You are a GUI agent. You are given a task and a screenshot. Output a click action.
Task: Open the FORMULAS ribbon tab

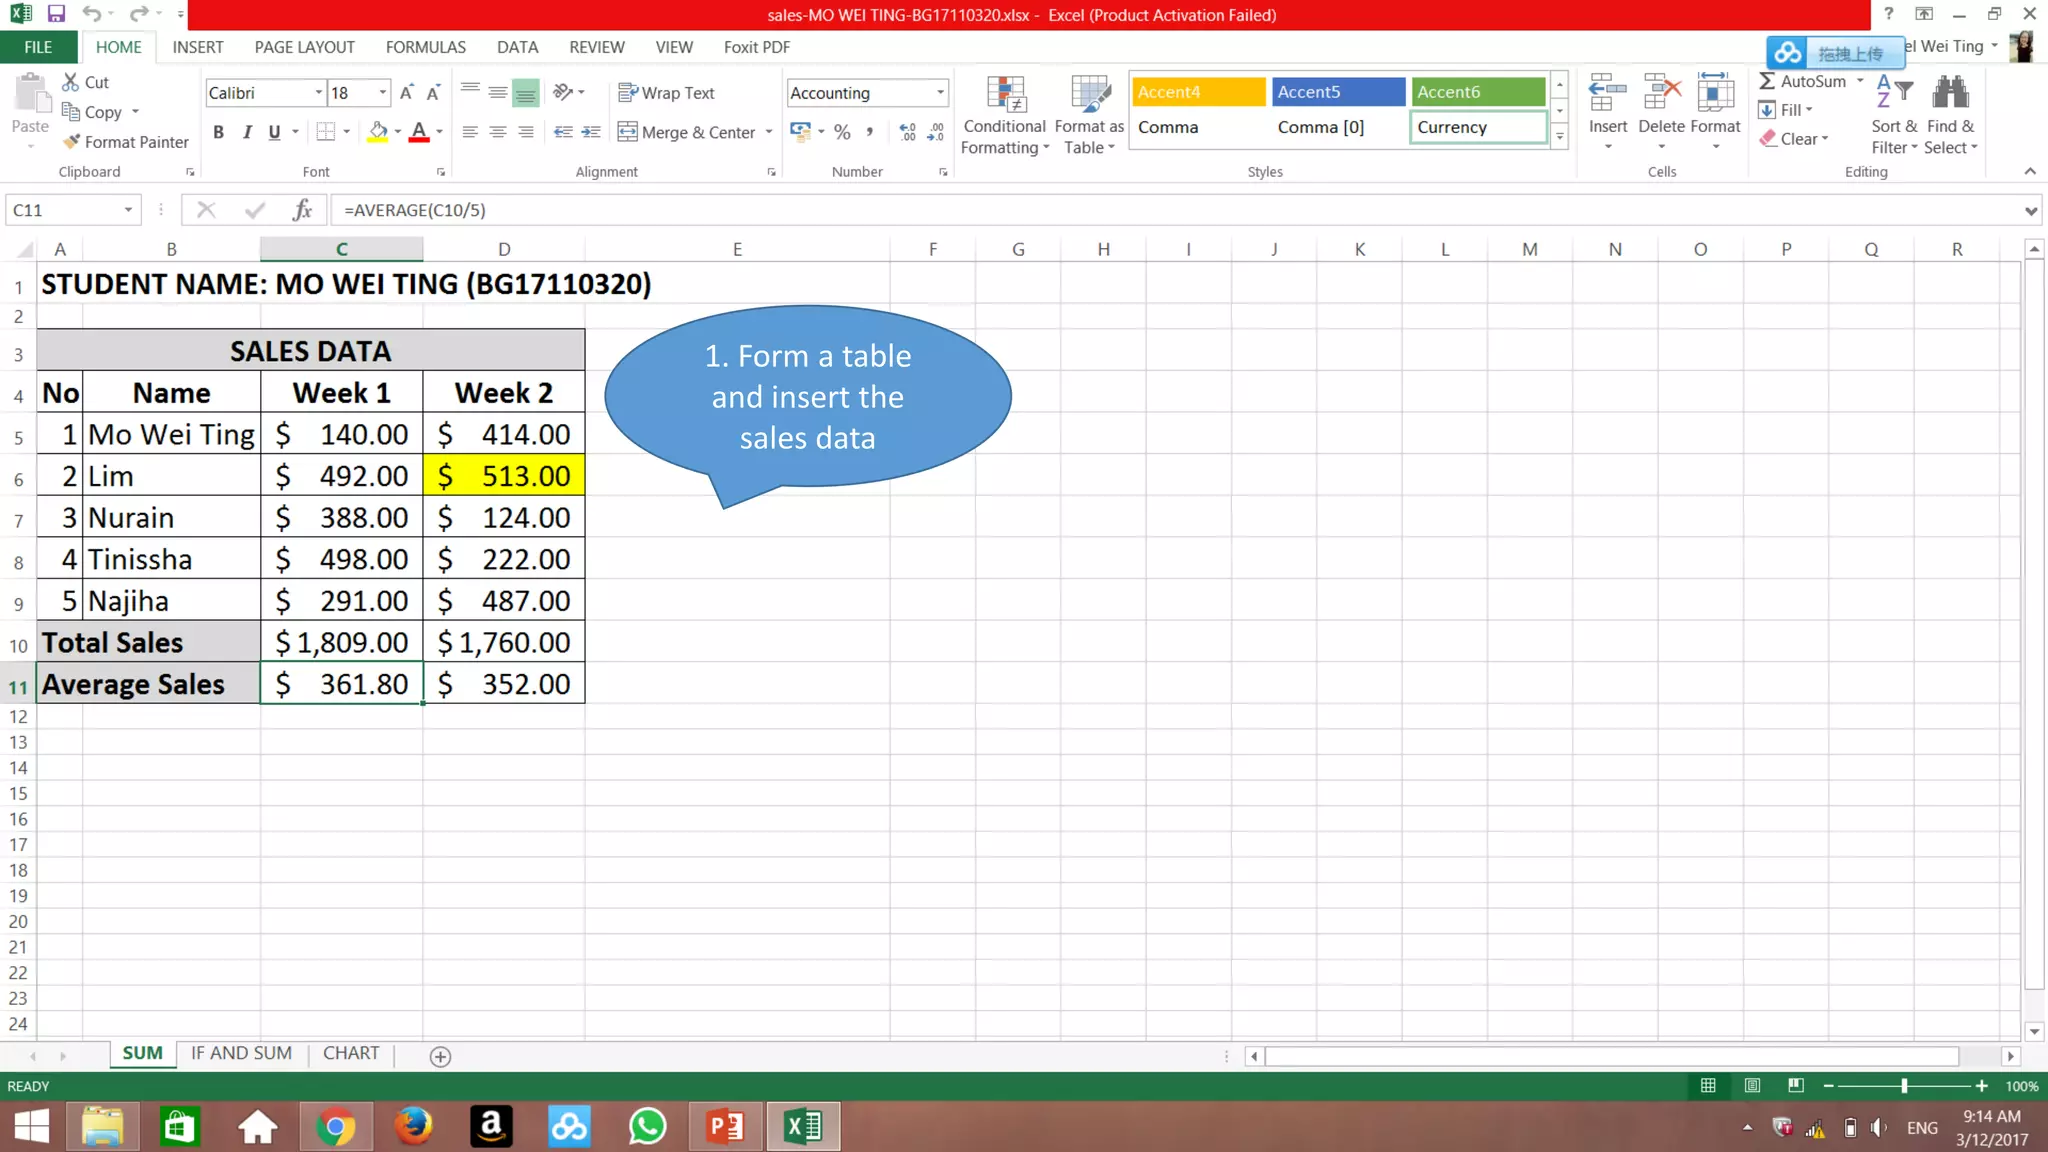pyautogui.click(x=426, y=47)
